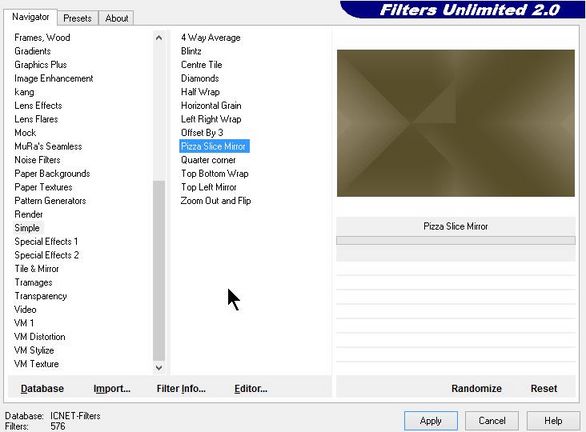
Task: Choose MuRa's Seamless category
Action: point(48,146)
